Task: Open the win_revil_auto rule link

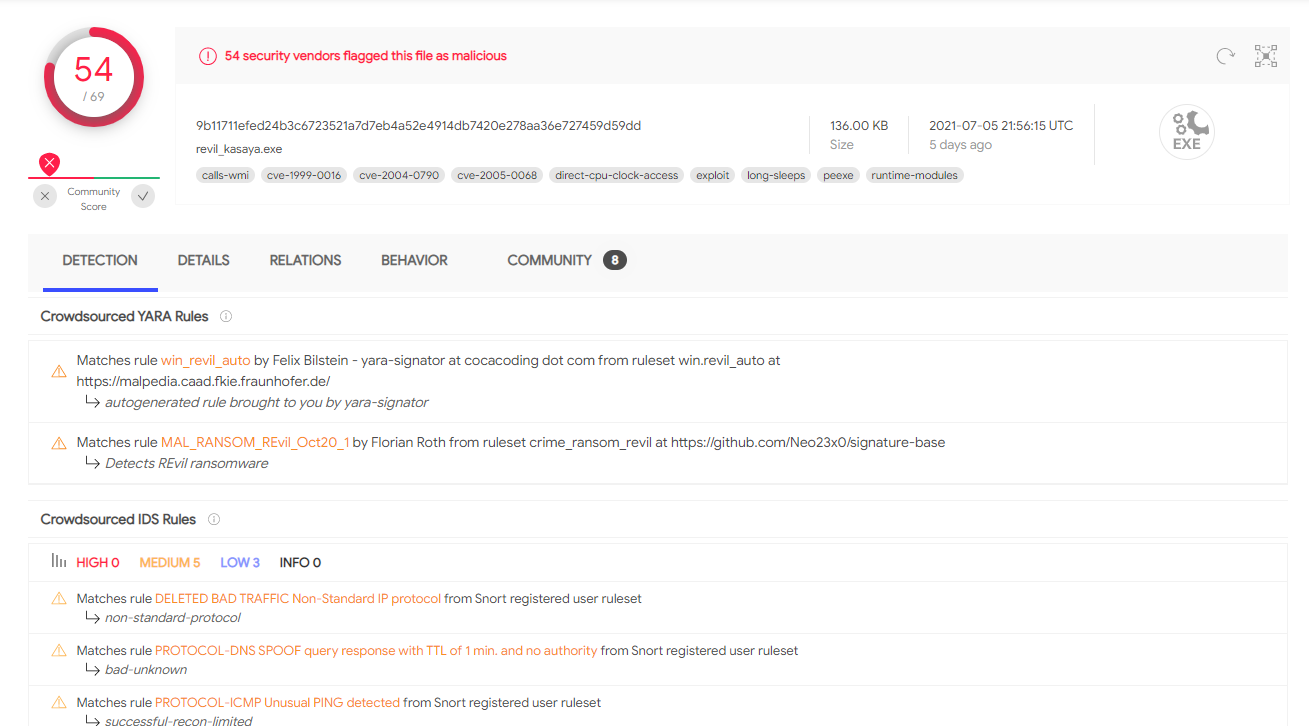Action: pos(205,360)
